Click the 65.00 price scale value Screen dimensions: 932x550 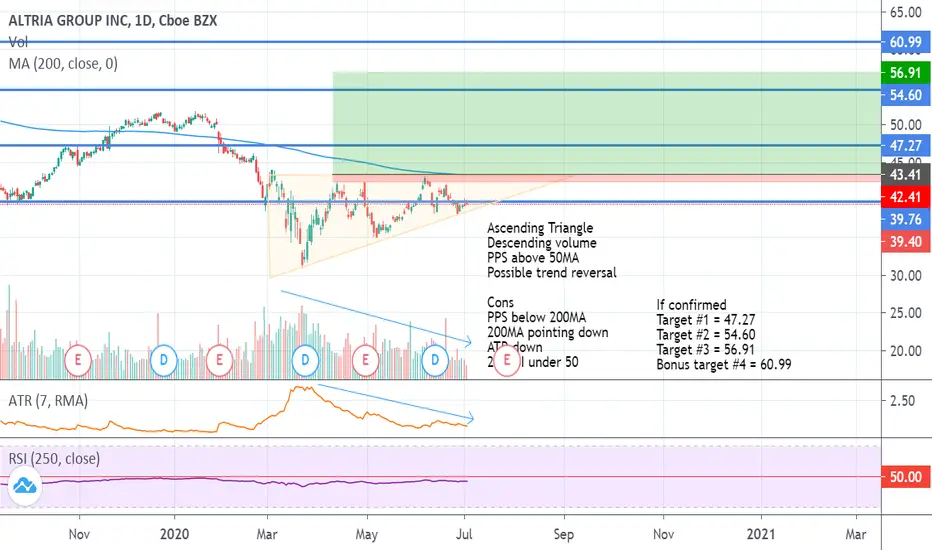click(906, 12)
